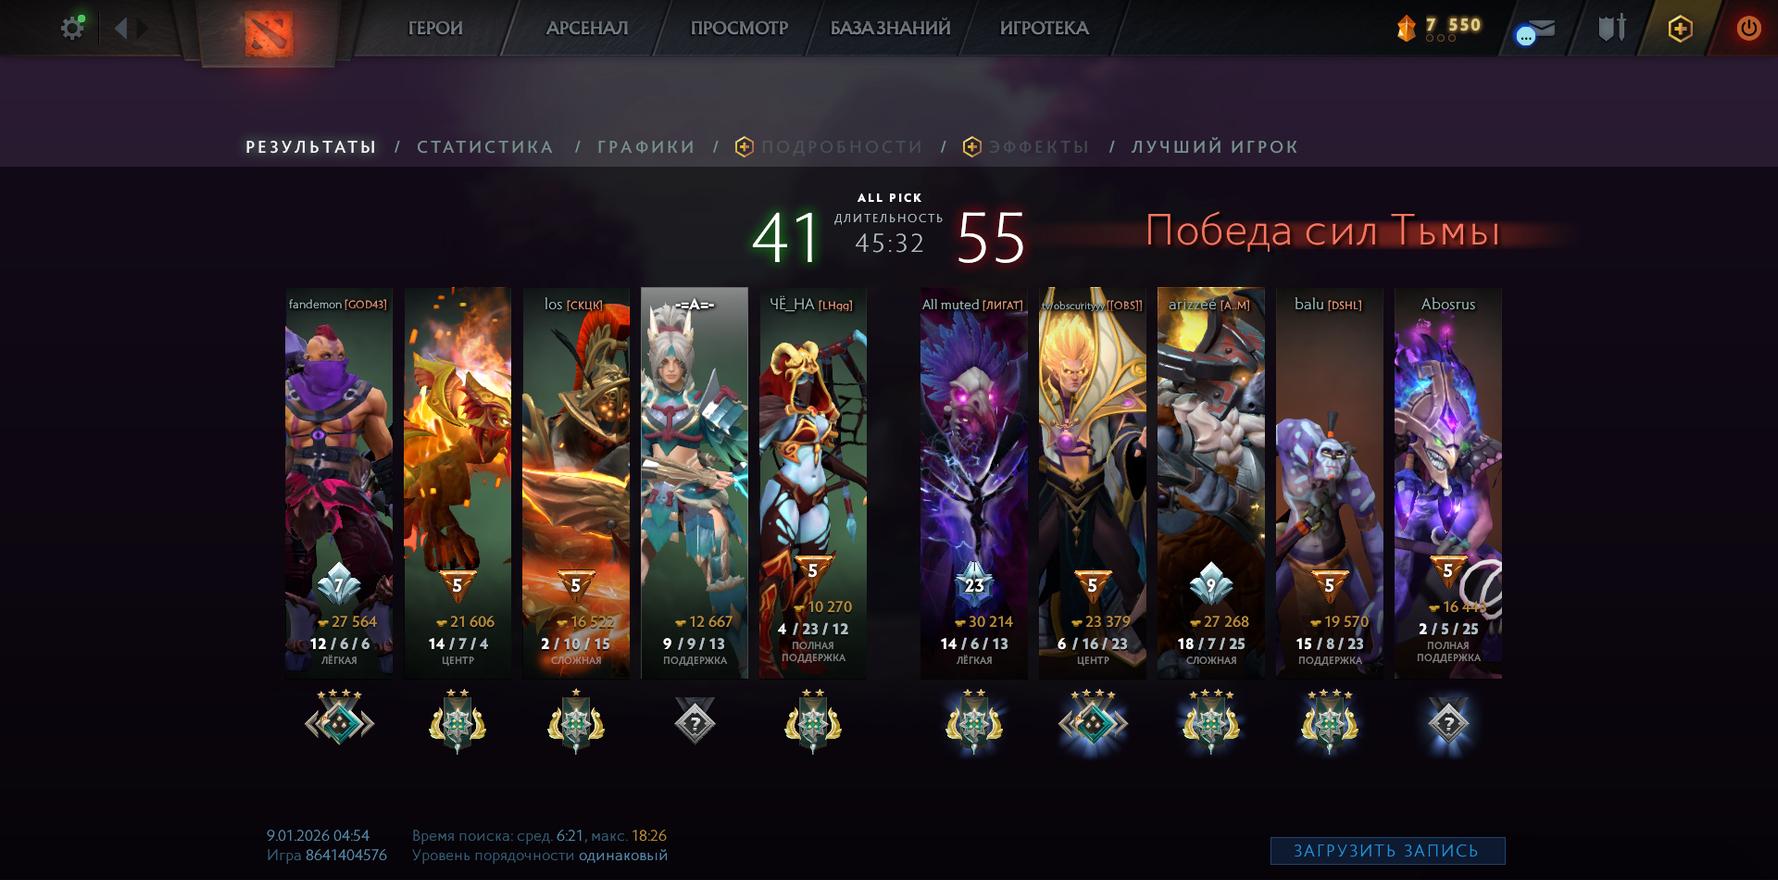Click fandemon's four-star rank medal
The image size is (1778, 880).
(x=339, y=717)
